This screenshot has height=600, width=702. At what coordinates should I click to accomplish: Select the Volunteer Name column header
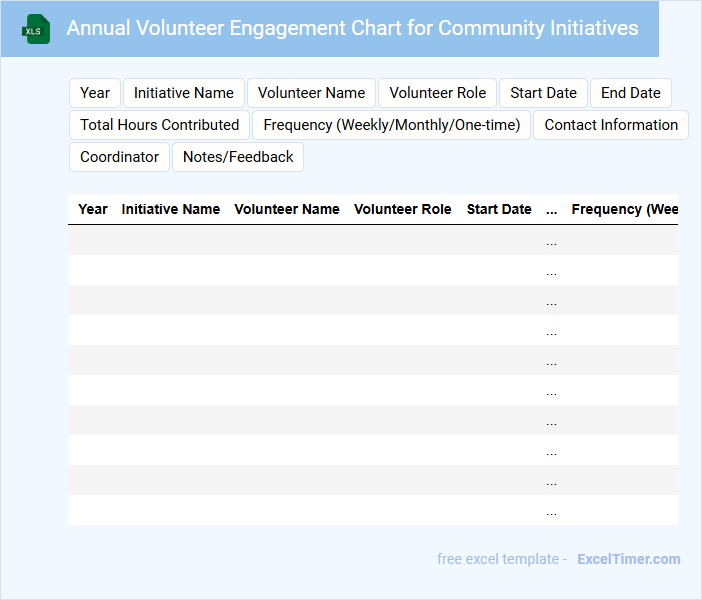coord(287,209)
